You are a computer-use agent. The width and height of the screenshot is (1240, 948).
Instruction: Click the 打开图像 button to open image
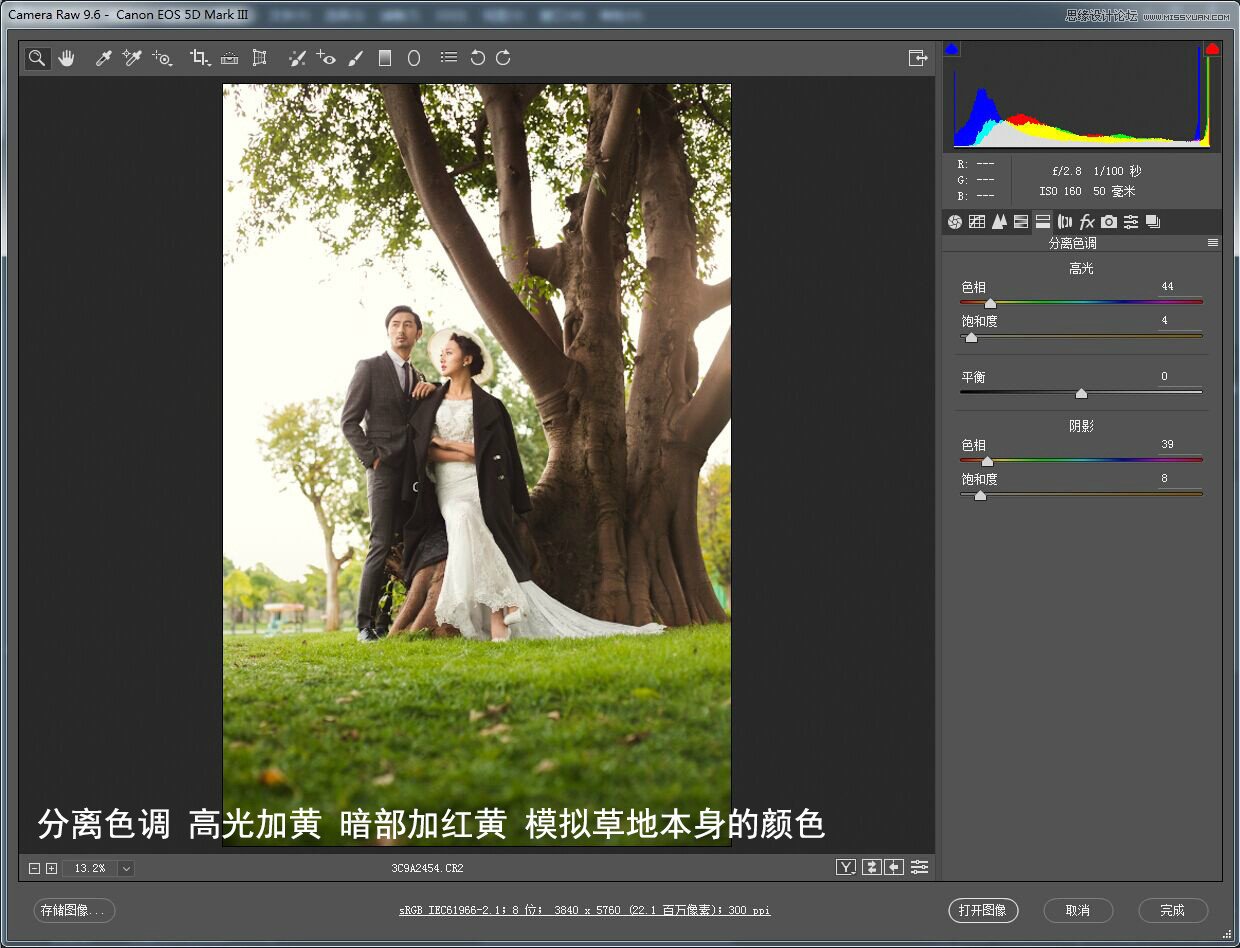pos(983,910)
